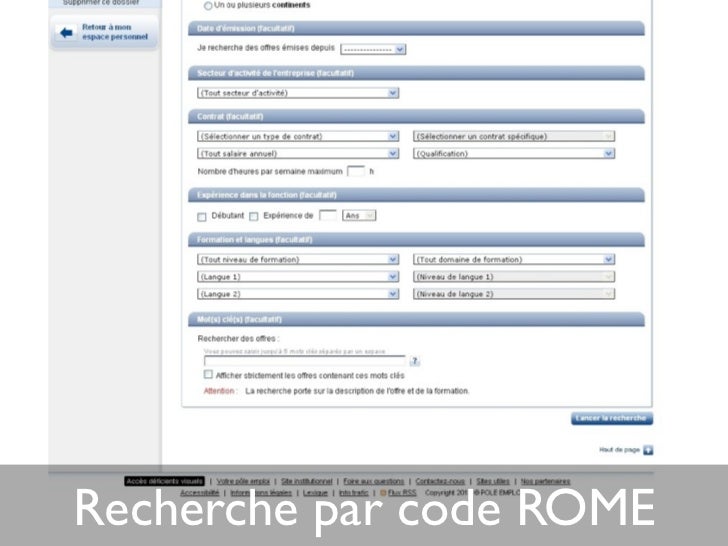728x546 pixels.
Task: Open the Ans experience unit dropdown
Action: coord(359,215)
